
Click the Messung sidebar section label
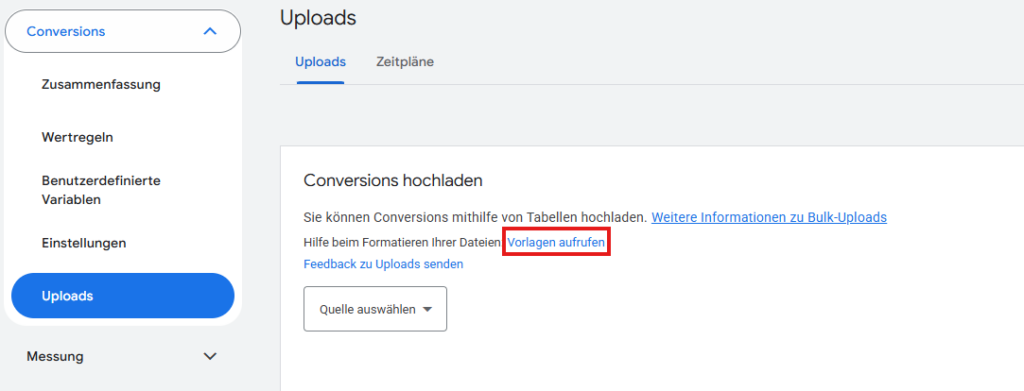click(x=55, y=356)
